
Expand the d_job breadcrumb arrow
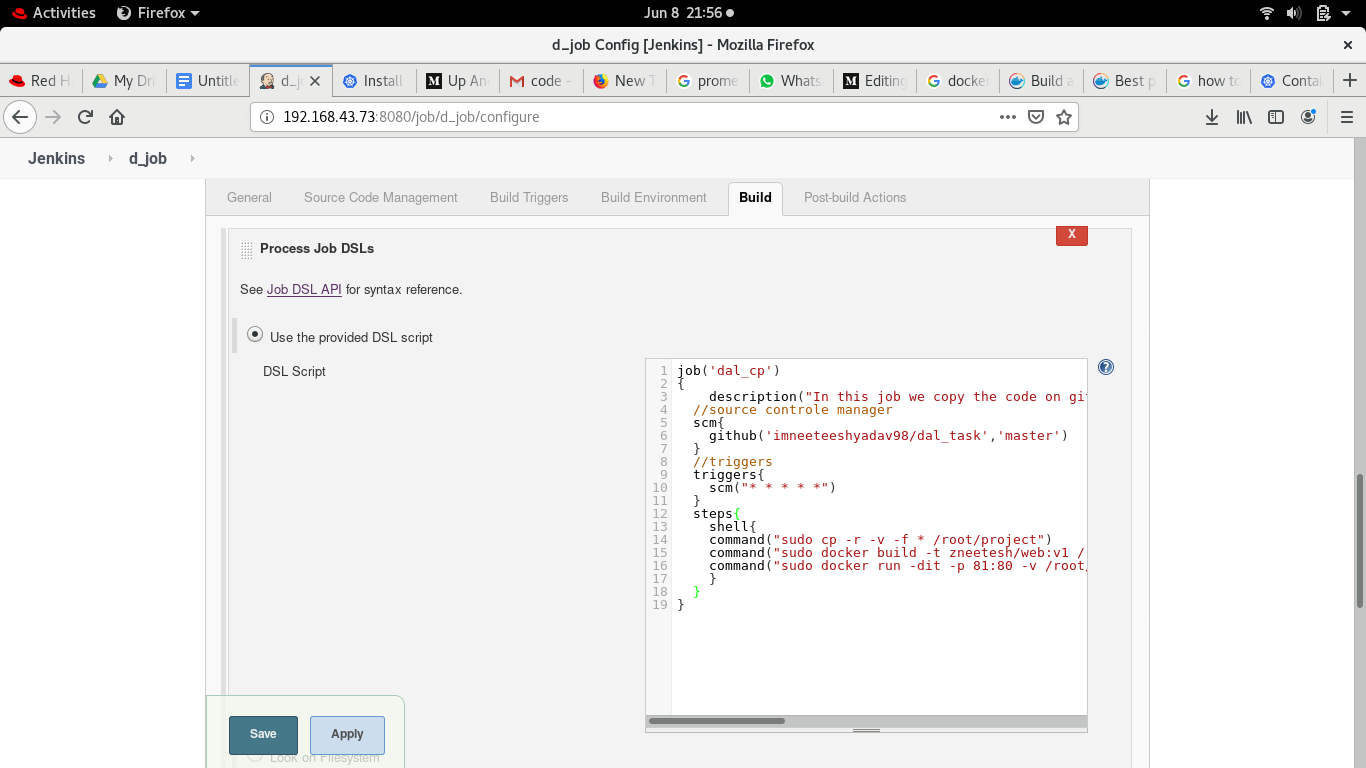click(192, 159)
